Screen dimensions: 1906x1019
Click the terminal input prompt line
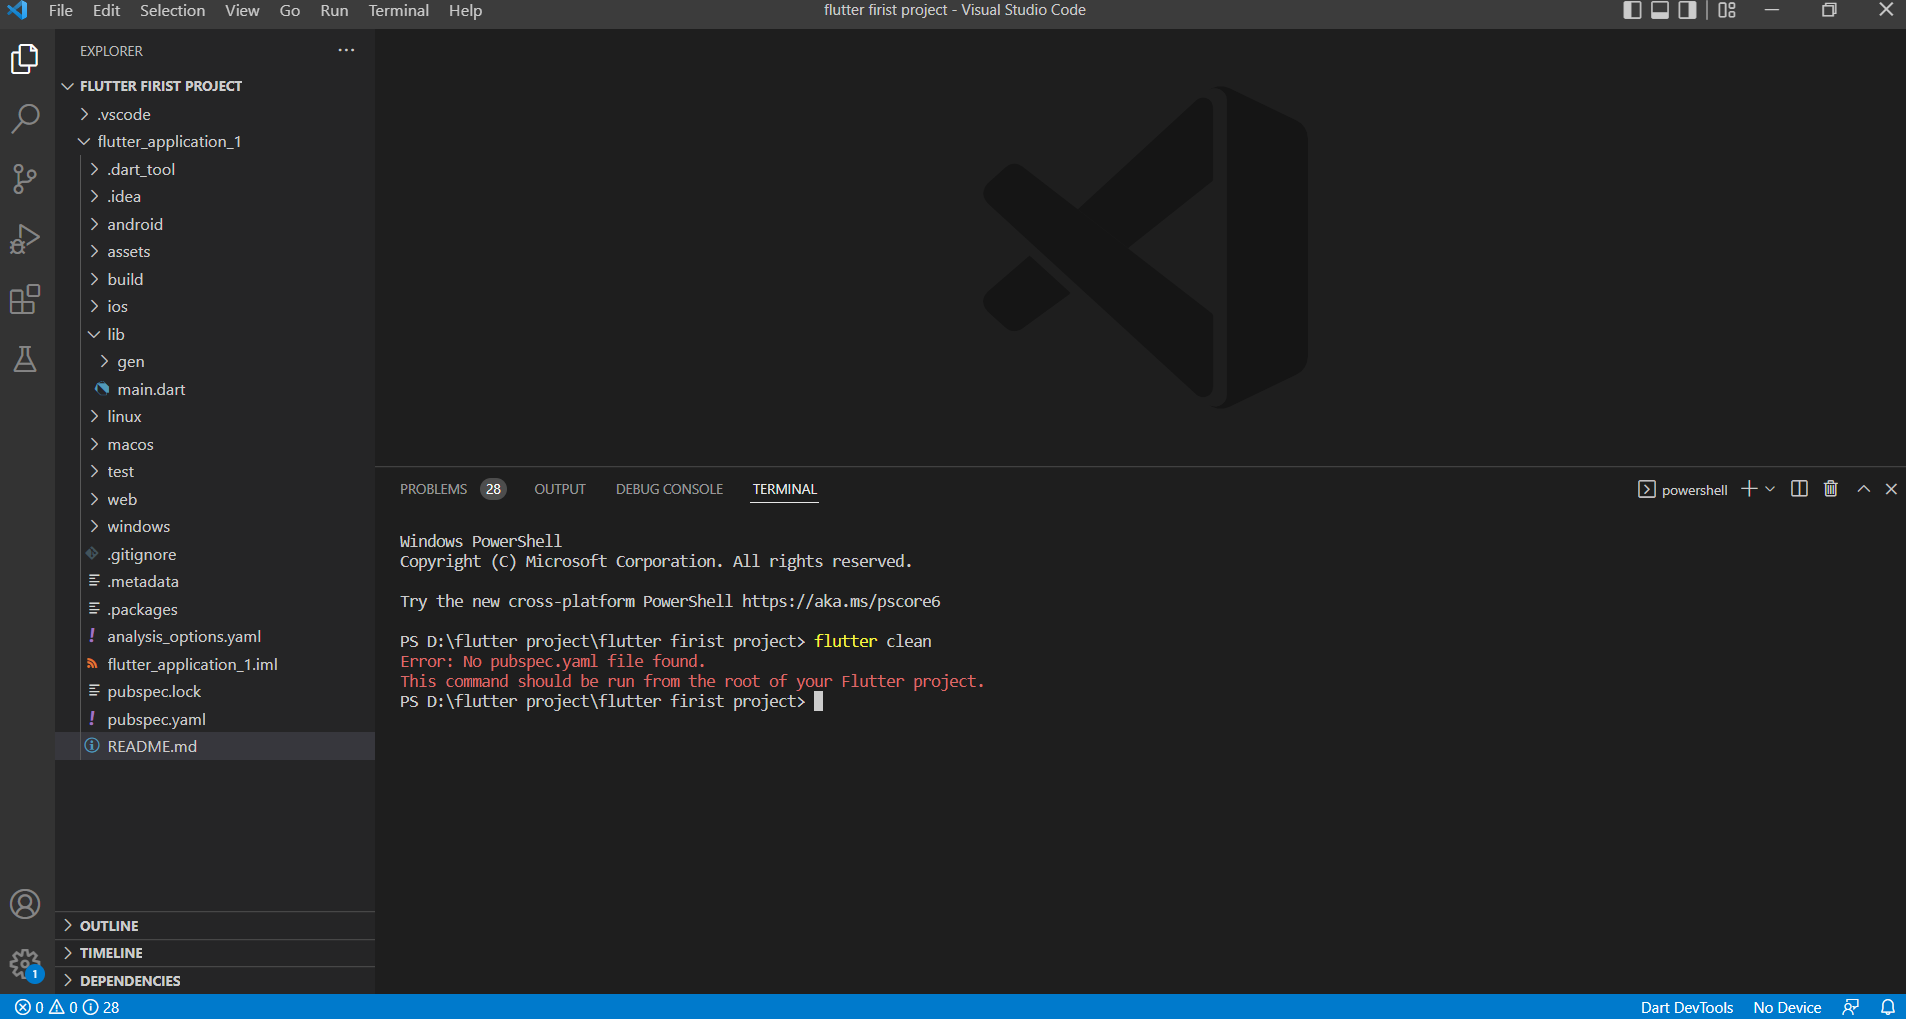611,701
